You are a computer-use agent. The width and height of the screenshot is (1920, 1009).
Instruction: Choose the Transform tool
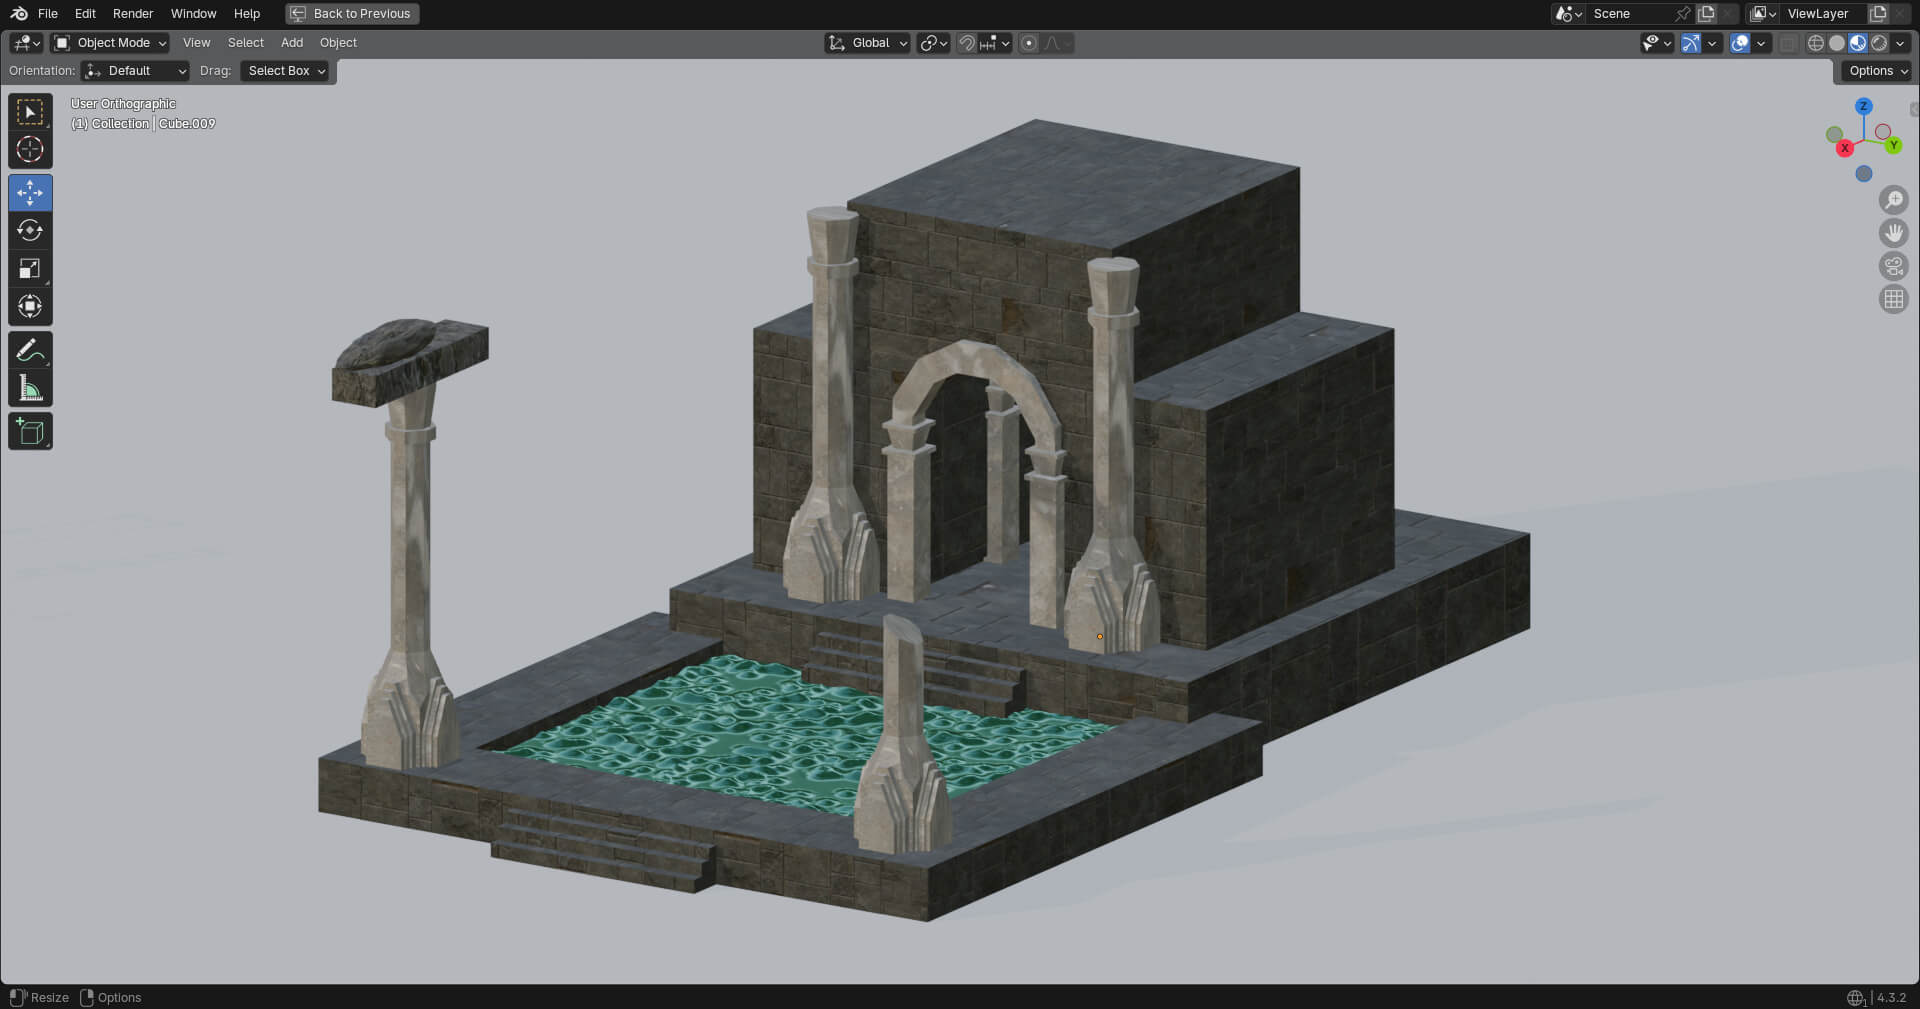30,306
